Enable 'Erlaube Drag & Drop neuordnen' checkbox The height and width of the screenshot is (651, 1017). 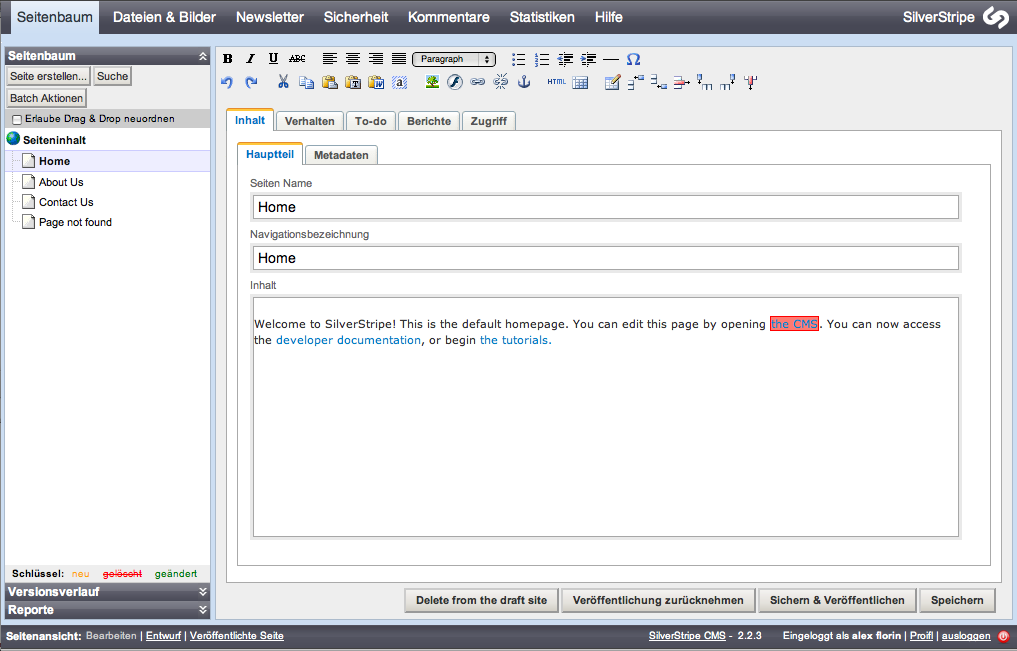tap(17, 119)
